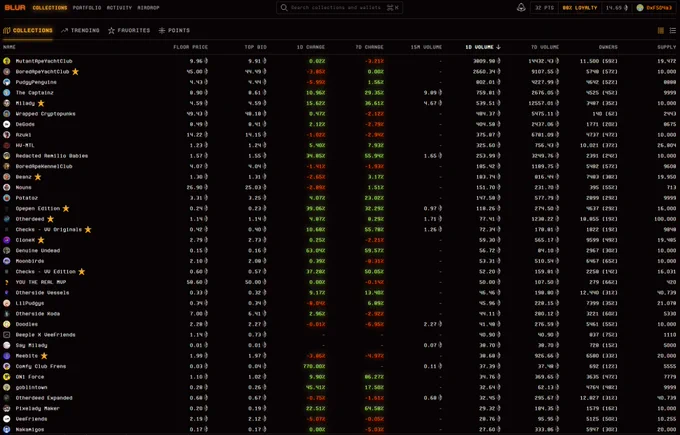680x435 pixels.
Task: Sort by the Owners column
Action: click(608, 47)
